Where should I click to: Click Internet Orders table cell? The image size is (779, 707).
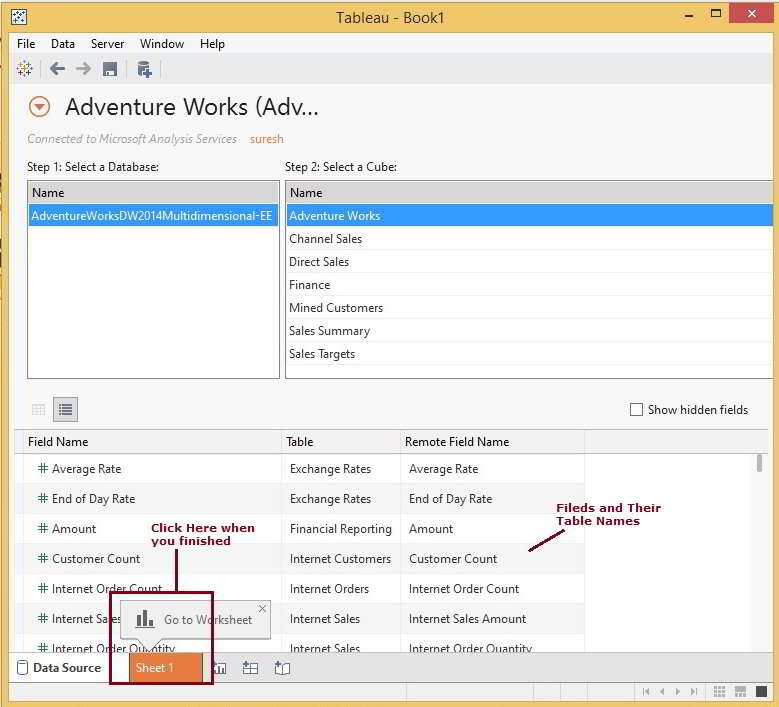[341, 589]
